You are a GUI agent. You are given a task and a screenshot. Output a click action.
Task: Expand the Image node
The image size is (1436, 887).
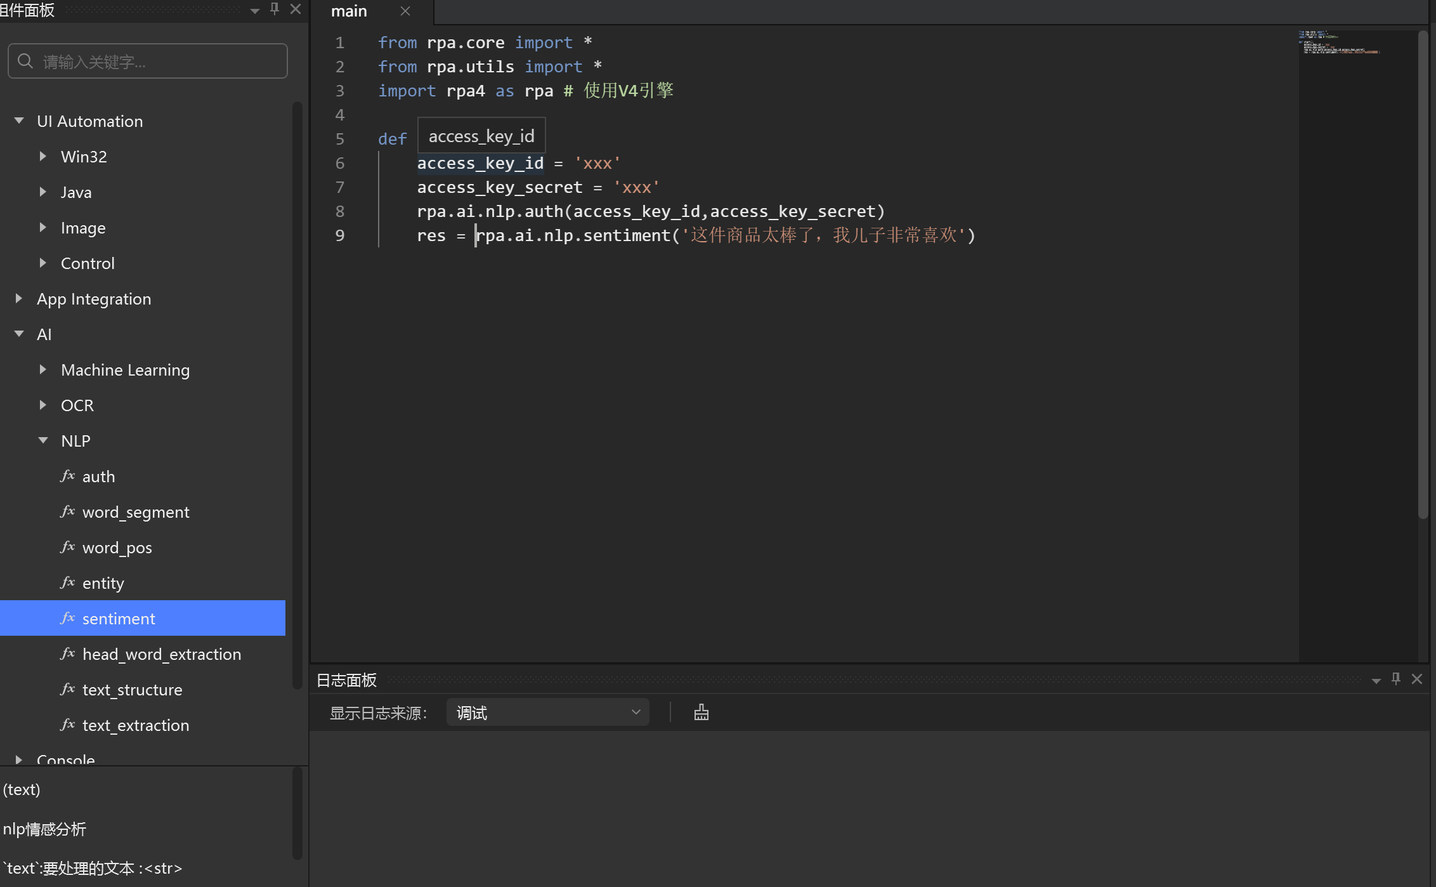[42, 227]
